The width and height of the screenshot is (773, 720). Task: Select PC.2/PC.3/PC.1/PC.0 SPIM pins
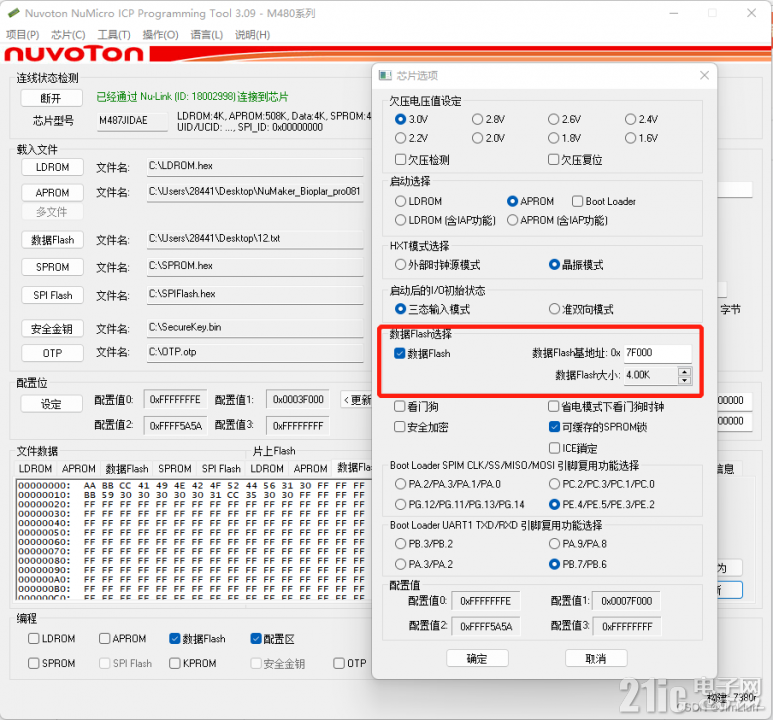602,484
